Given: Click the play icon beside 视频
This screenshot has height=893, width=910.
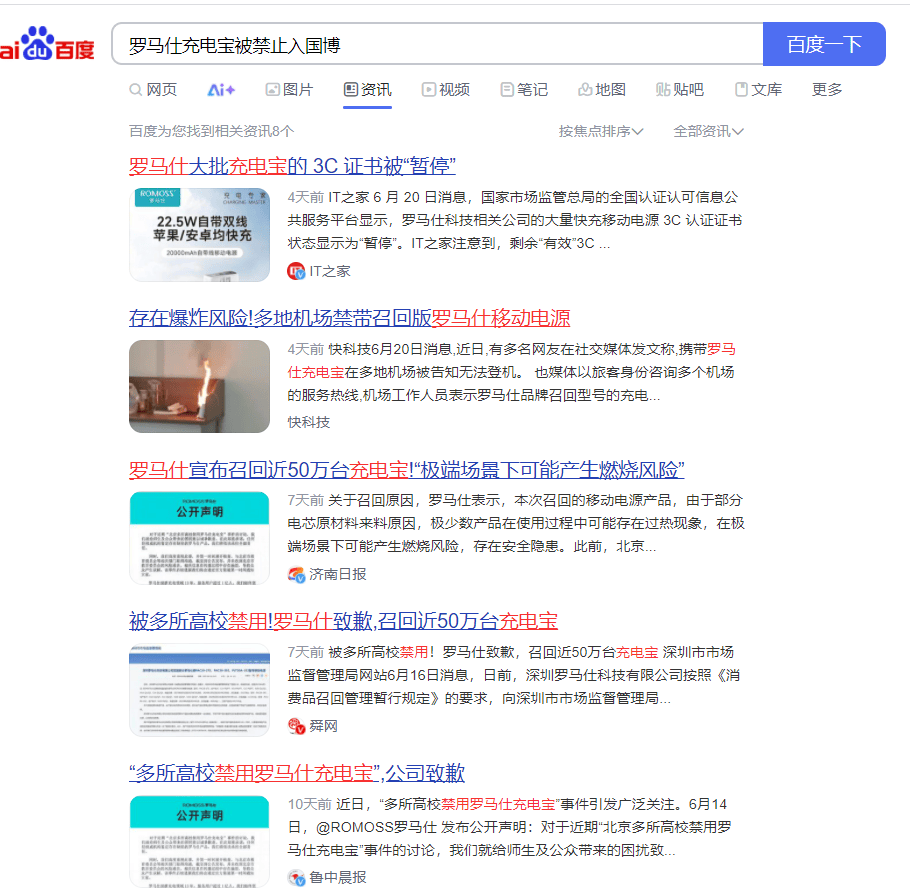Looking at the screenshot, I should point(428,89).
